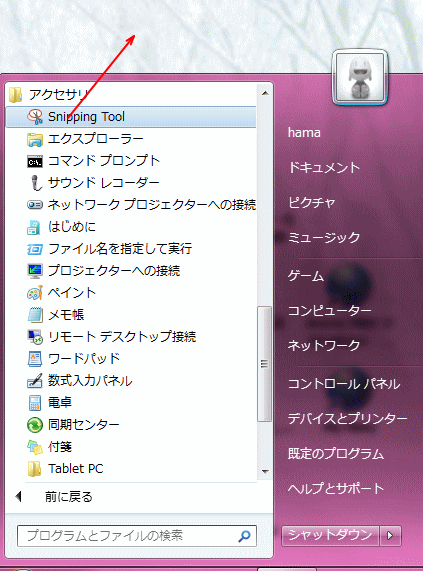Click the 電卓 calculator icon

[x=35, y=403]
